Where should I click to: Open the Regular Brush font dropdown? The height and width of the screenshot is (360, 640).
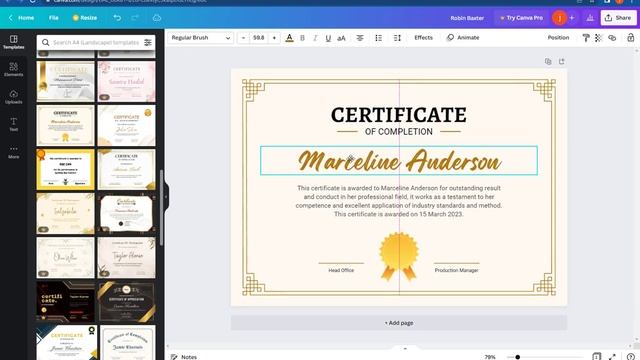pyautogui.click(x=200, y=38)
